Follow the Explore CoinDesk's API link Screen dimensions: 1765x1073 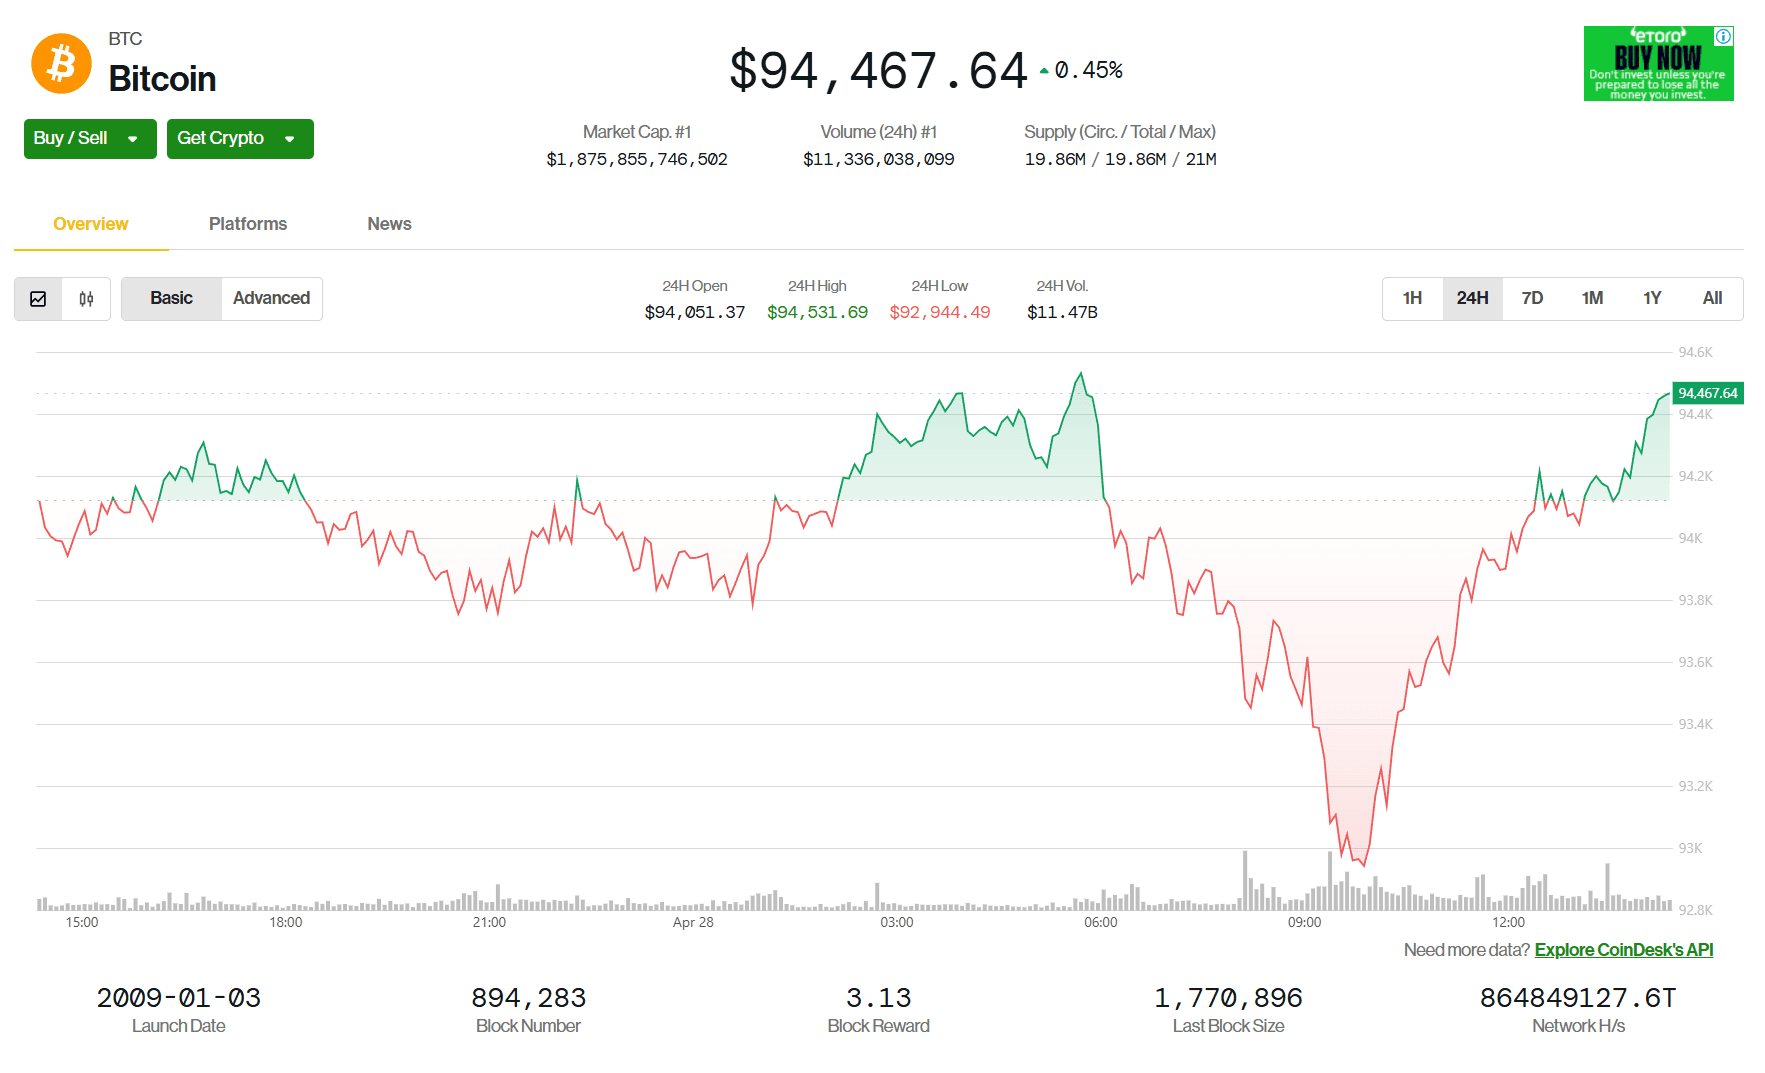(x=1624, y=950)
